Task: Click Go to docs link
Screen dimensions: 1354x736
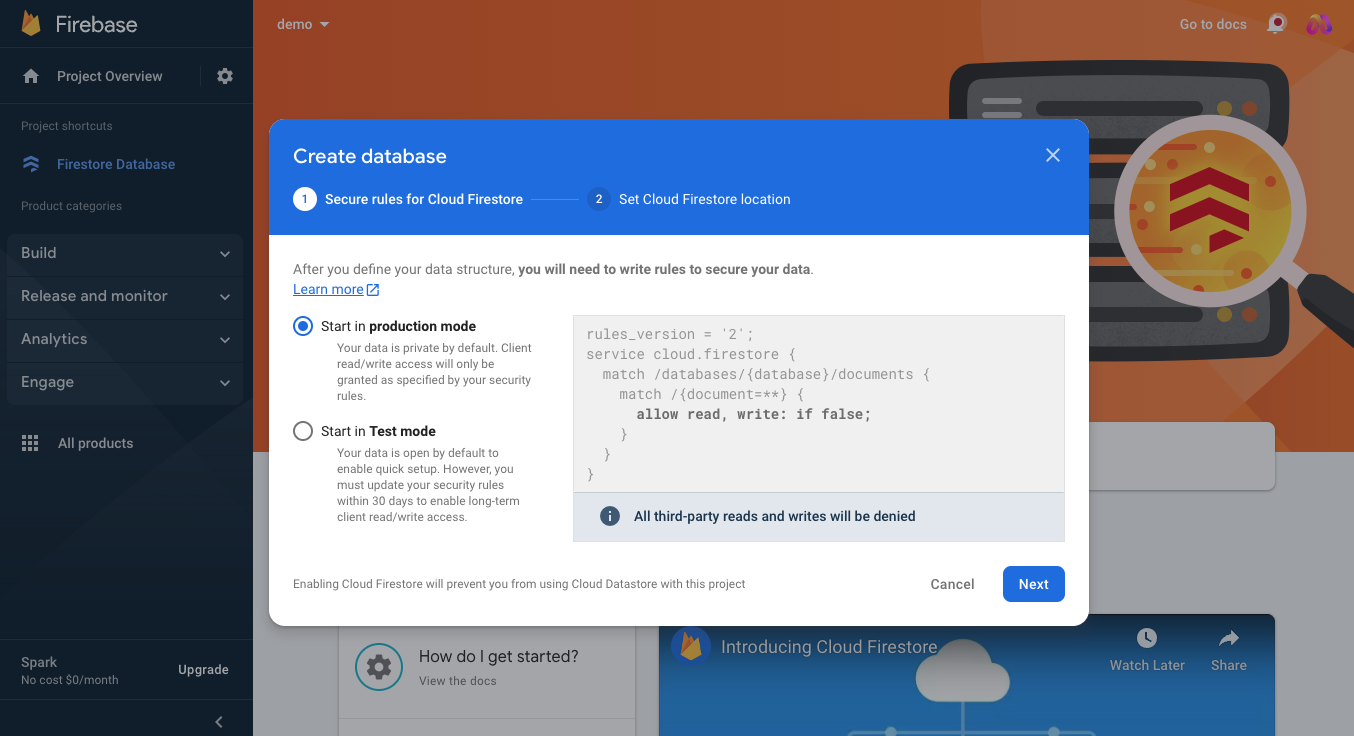Action: [x=1213, y=24]
